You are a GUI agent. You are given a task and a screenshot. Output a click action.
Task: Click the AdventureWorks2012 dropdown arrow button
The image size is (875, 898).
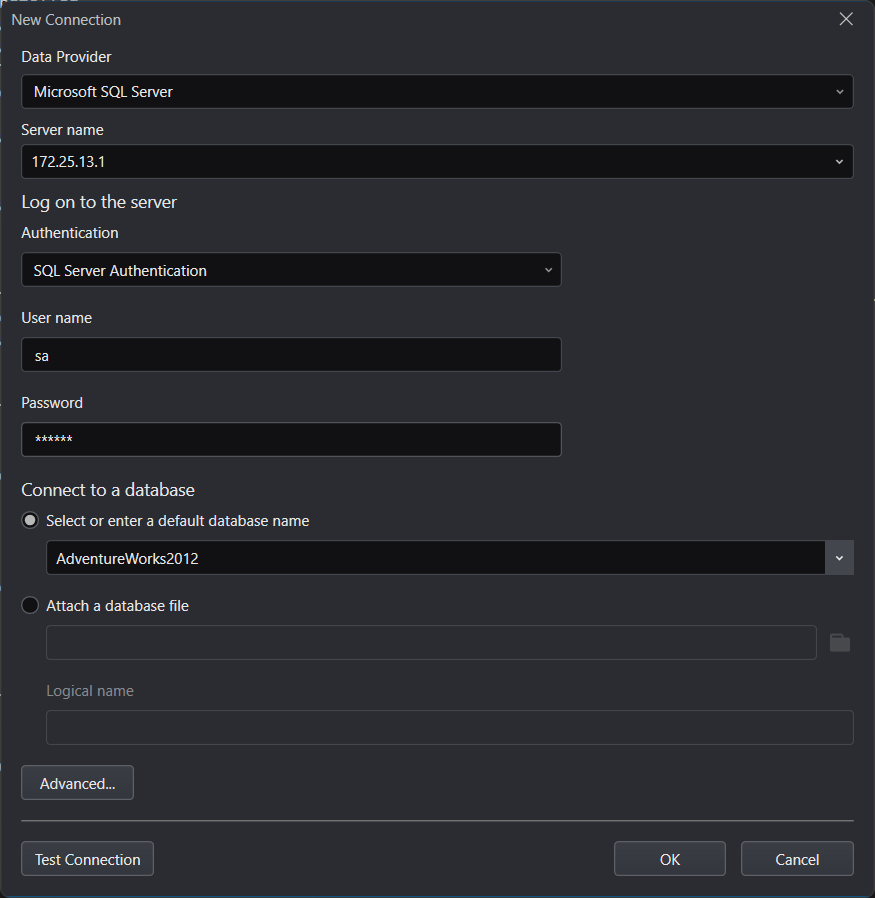(x=839, y=558)
